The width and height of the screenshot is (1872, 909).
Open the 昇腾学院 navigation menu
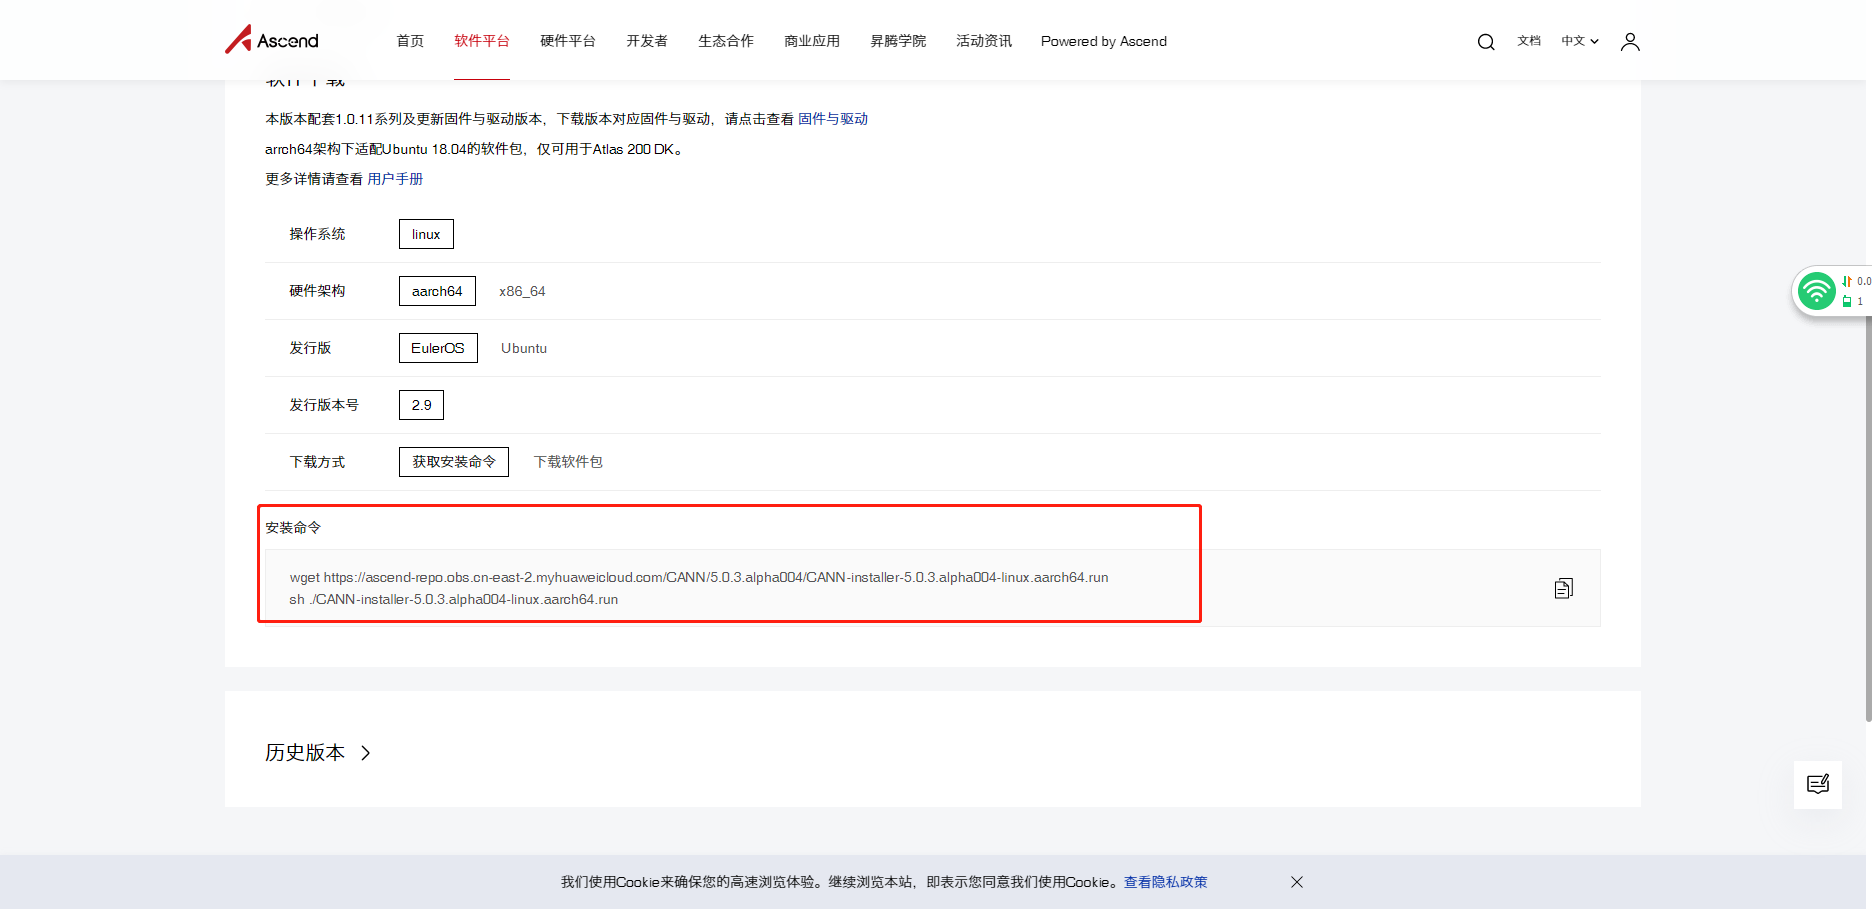point(898,41)
